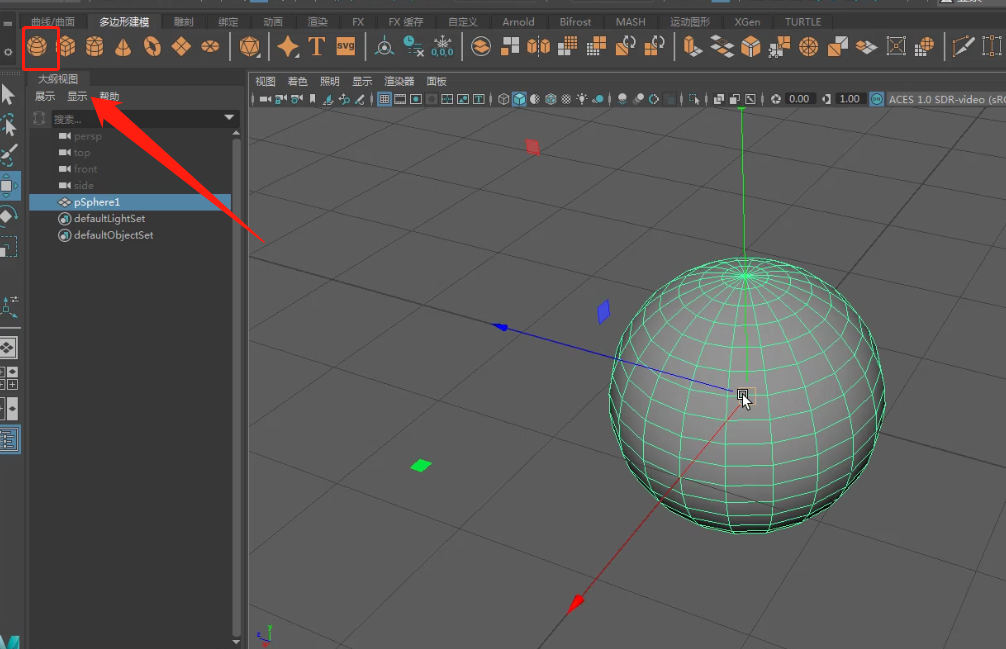
Task: Import an SVG with the svg icon
Action: (x=345, y=46)
